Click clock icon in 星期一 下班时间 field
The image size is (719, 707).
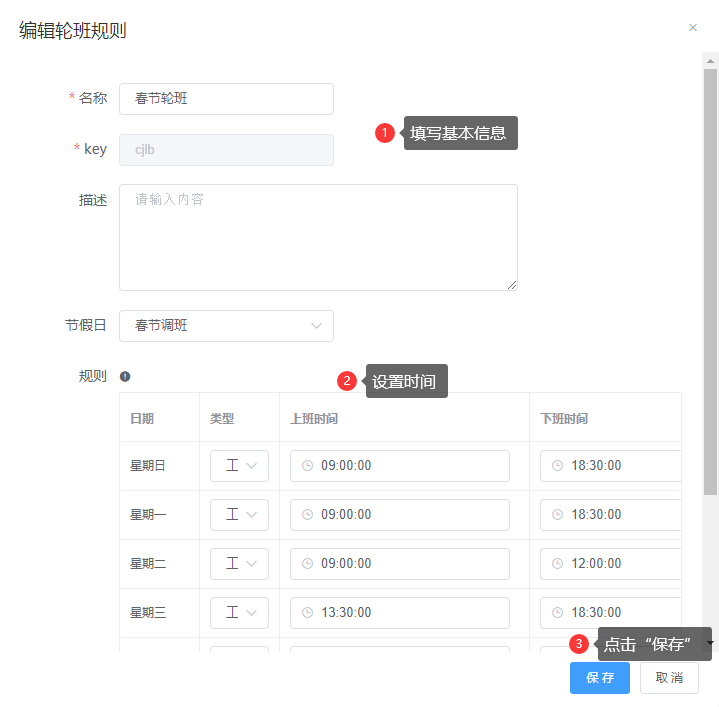(557, 514)
